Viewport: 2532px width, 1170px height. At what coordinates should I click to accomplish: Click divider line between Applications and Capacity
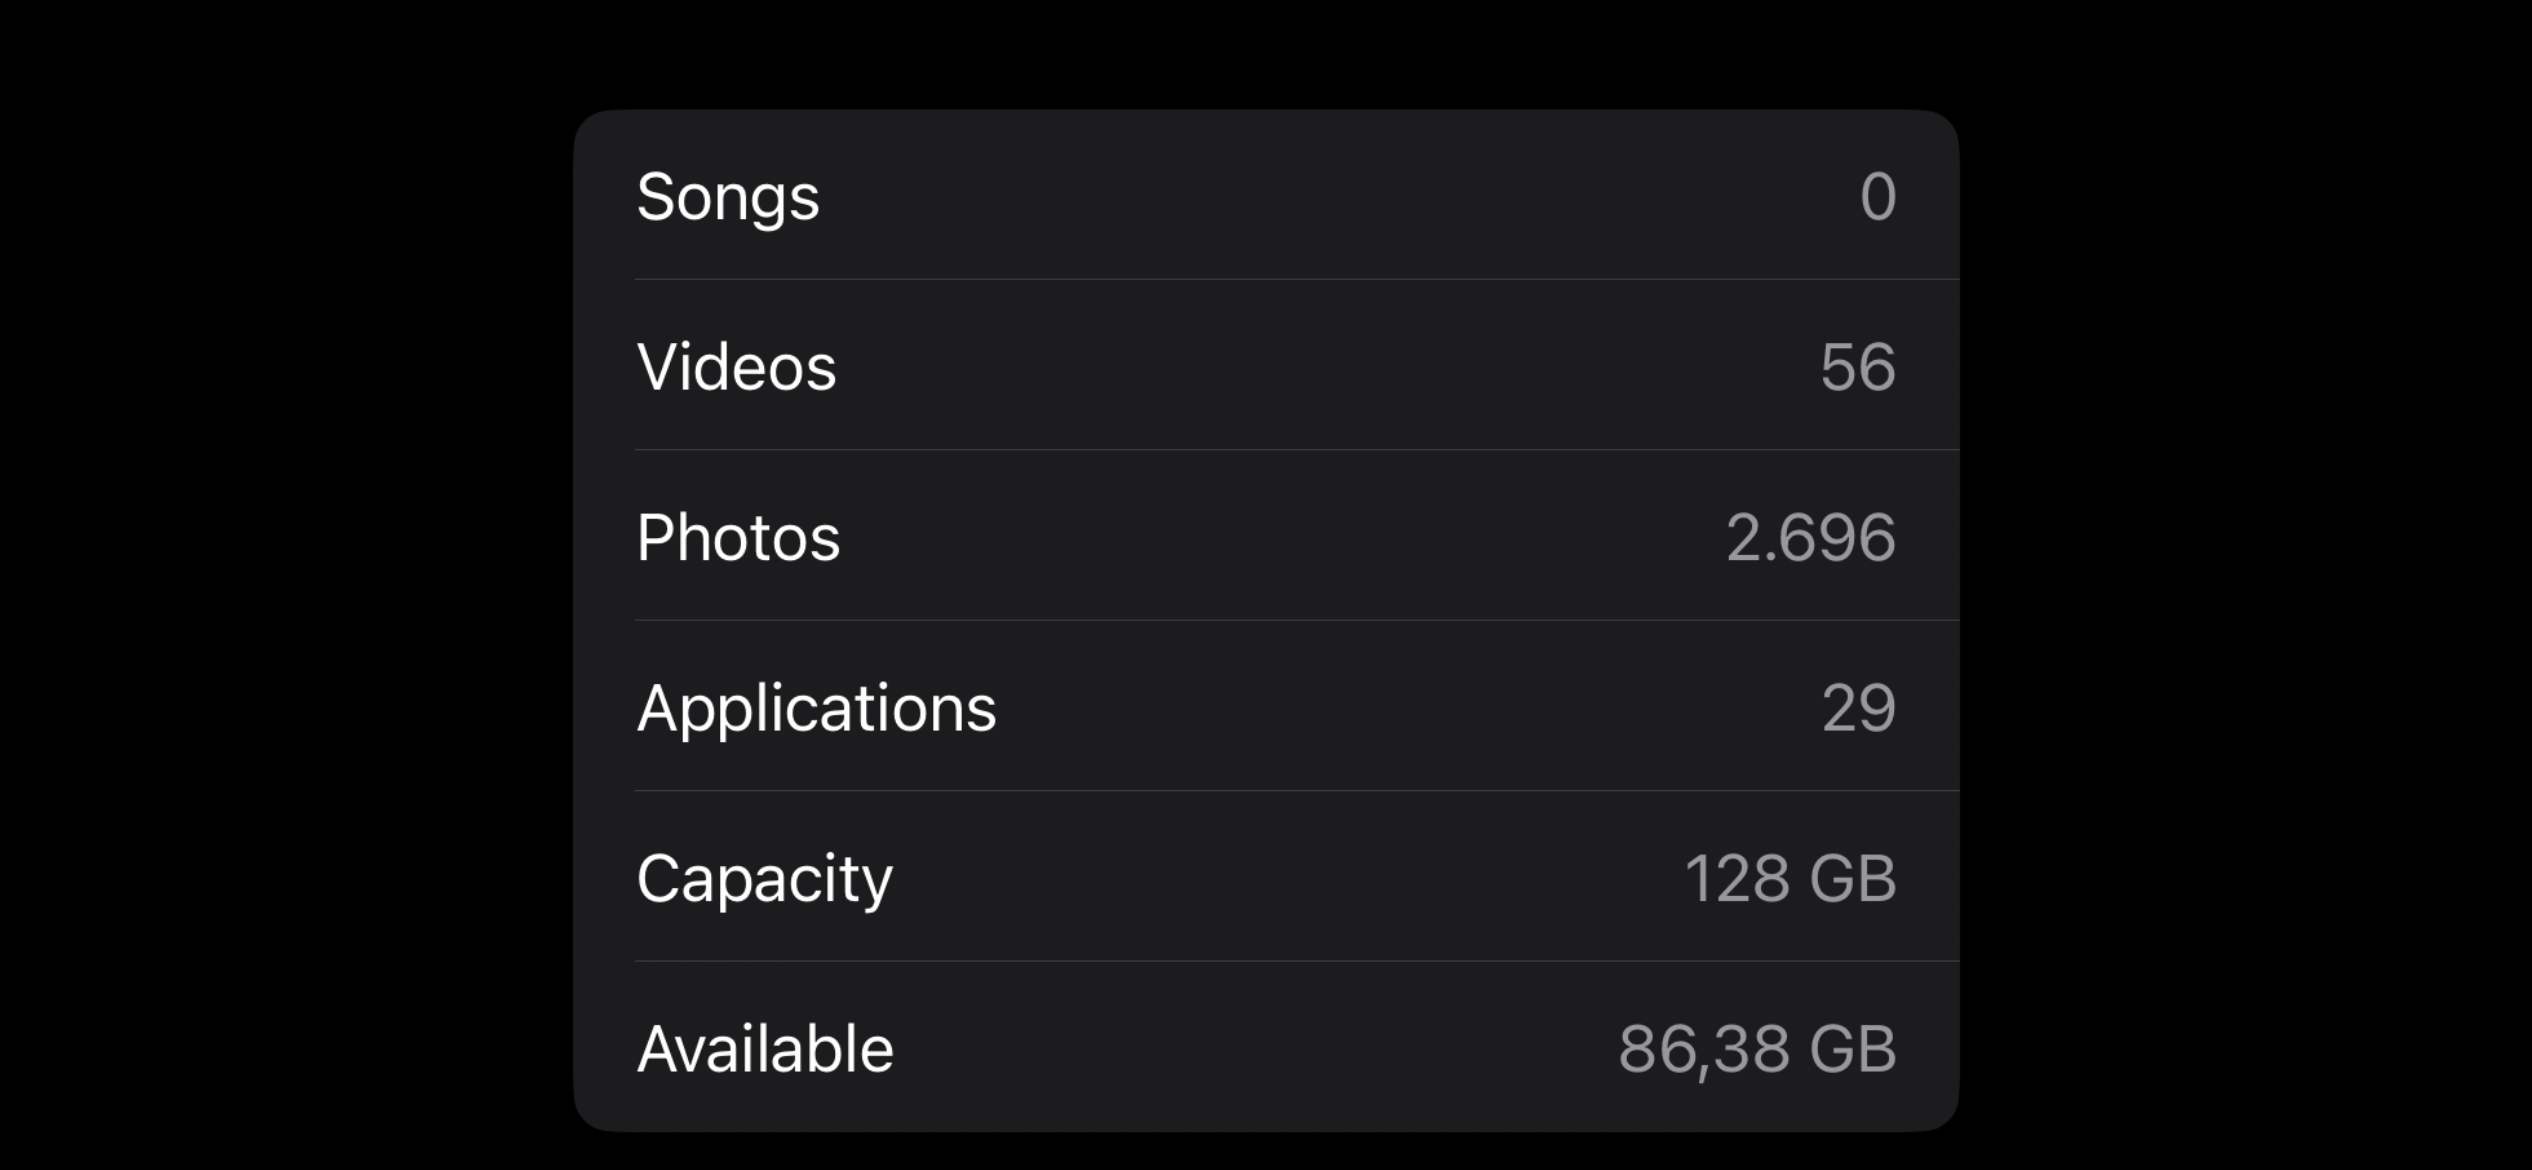click(1296, 790)
